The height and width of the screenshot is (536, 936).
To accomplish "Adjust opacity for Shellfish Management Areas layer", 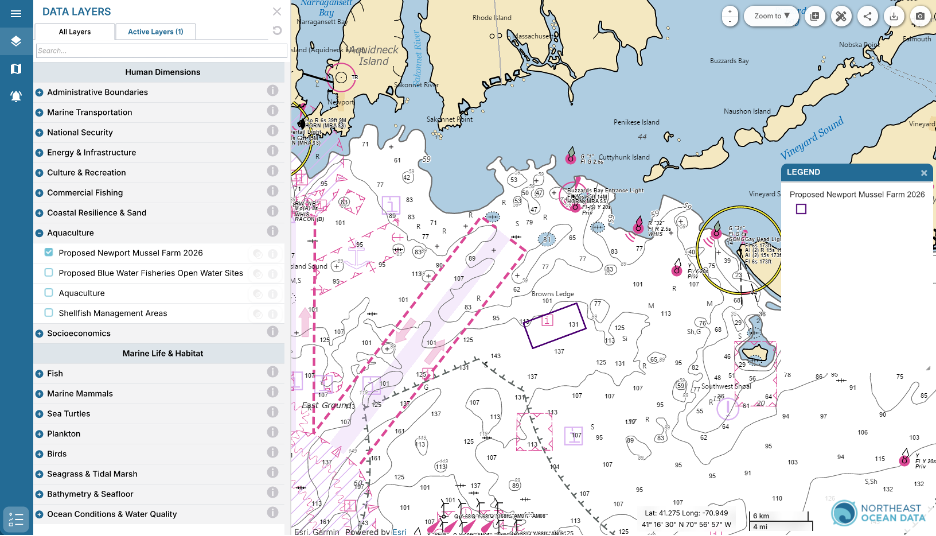I will click(x=258, y=314).
